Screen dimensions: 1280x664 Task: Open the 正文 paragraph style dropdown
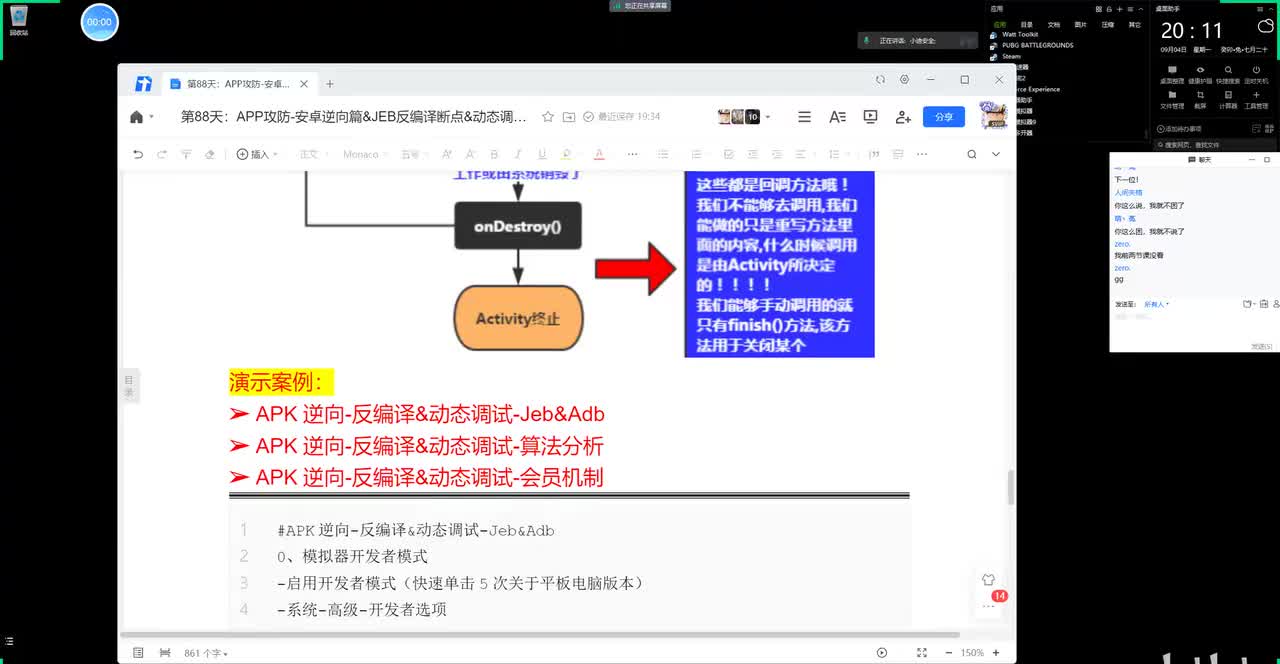312,154
